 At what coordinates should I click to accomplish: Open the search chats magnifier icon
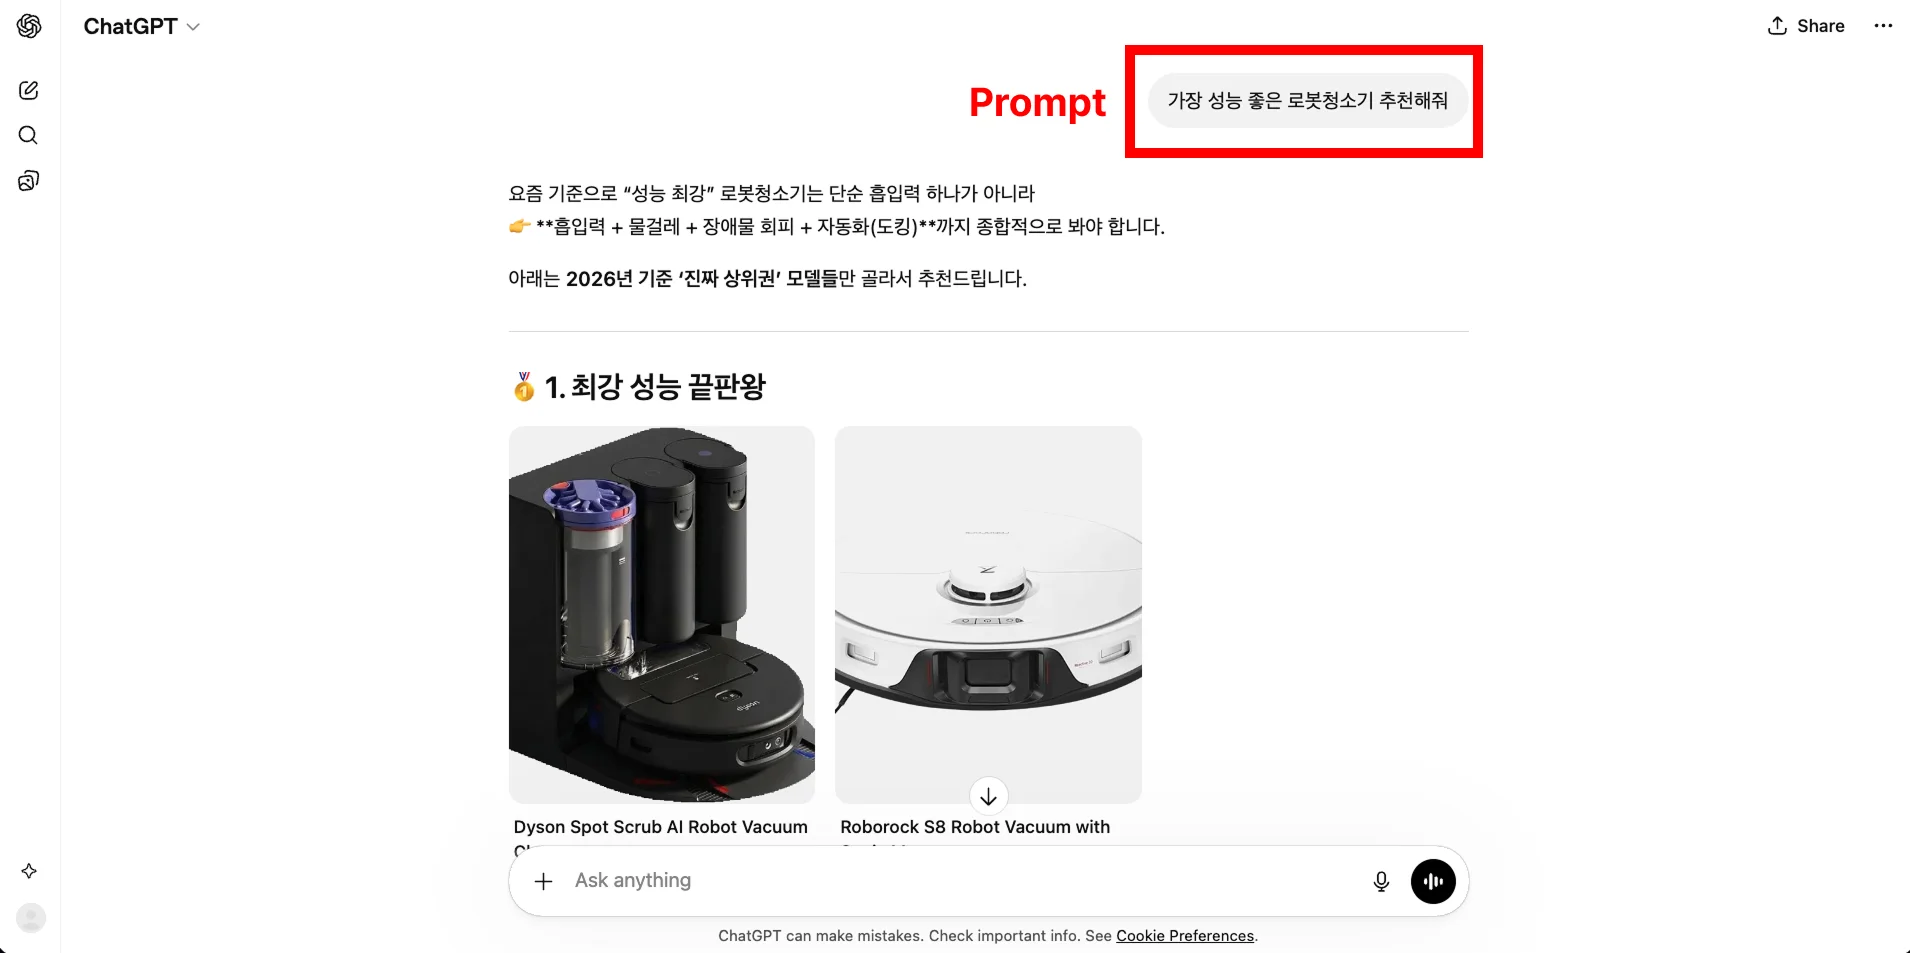[x=29, y=135]
